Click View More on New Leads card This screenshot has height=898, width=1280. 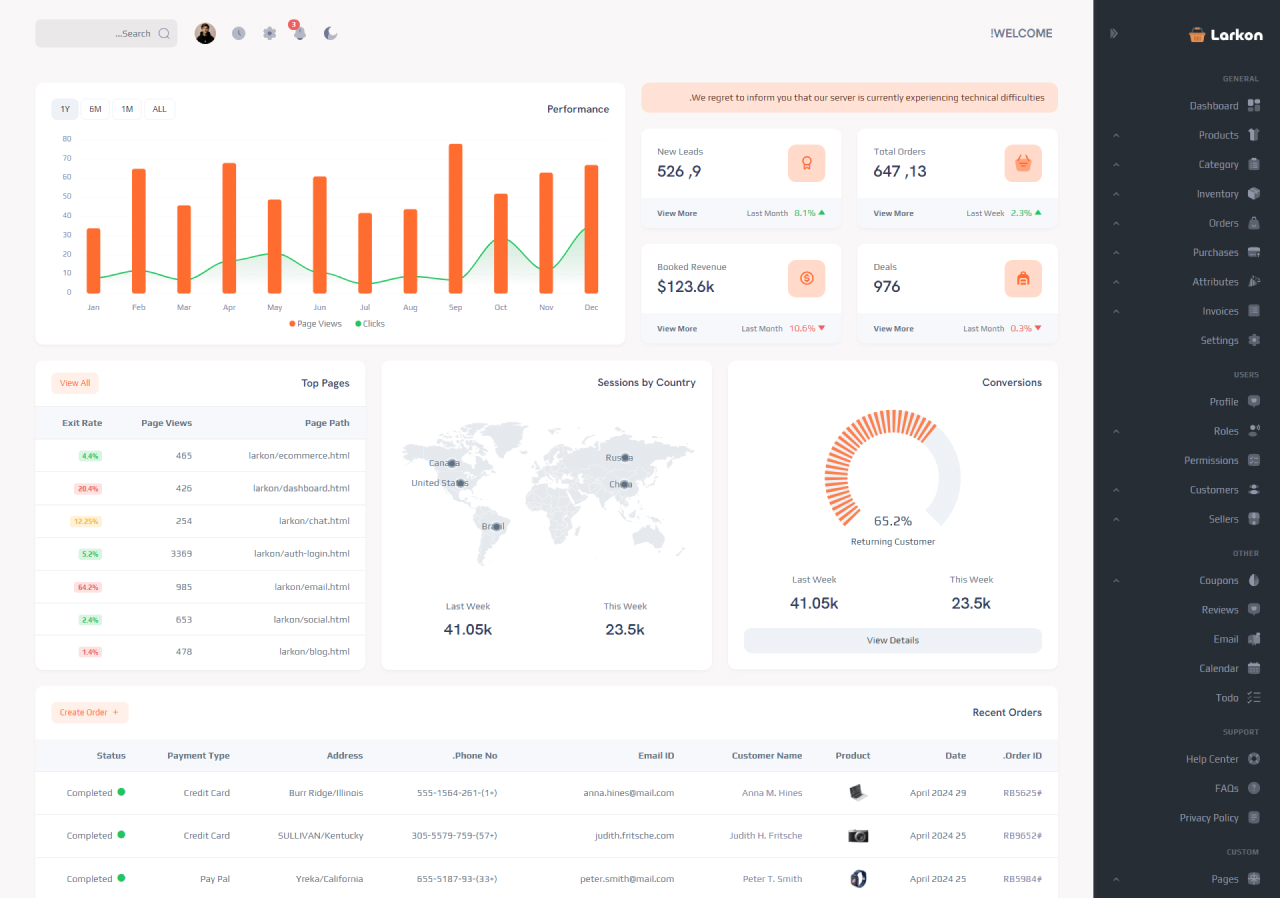pyautogui.click(x=677, y=213)
